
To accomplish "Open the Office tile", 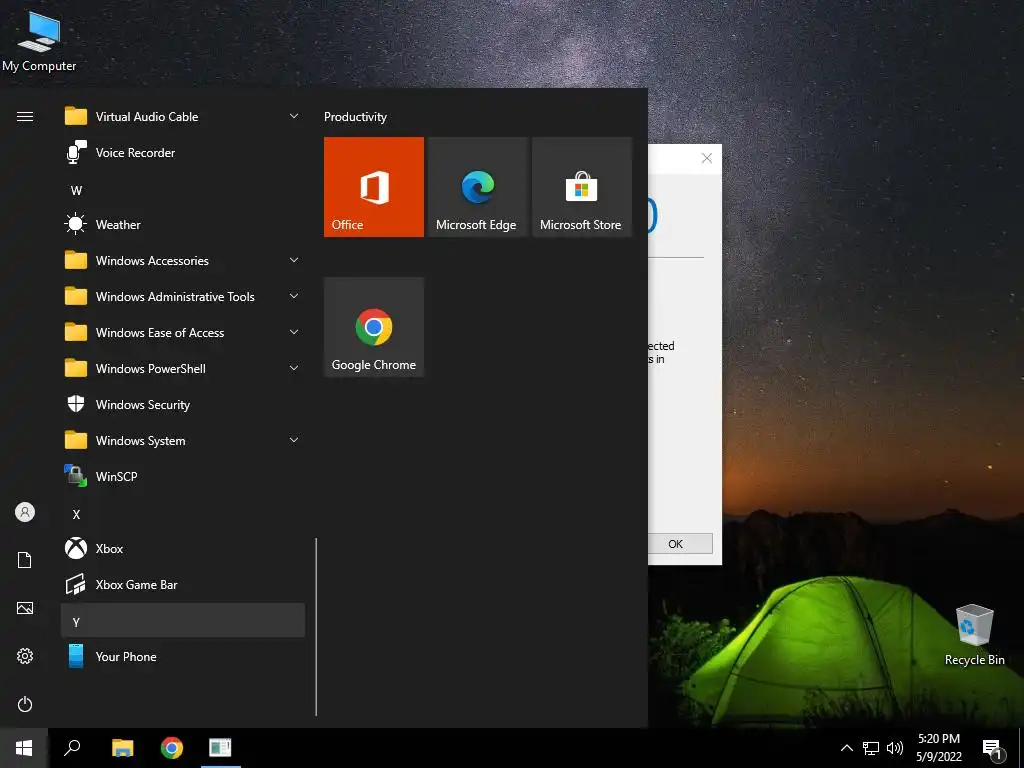I will 374,187.
